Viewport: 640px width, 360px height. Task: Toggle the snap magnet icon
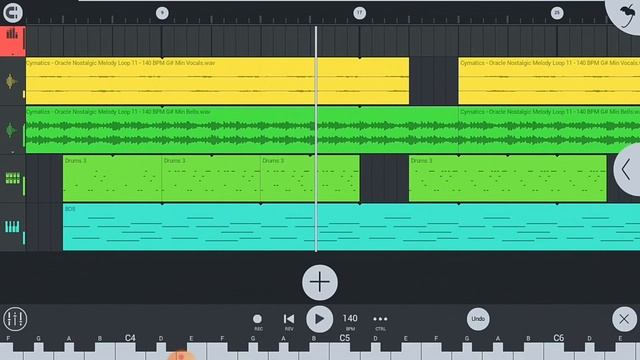click(x=13, y=12)
